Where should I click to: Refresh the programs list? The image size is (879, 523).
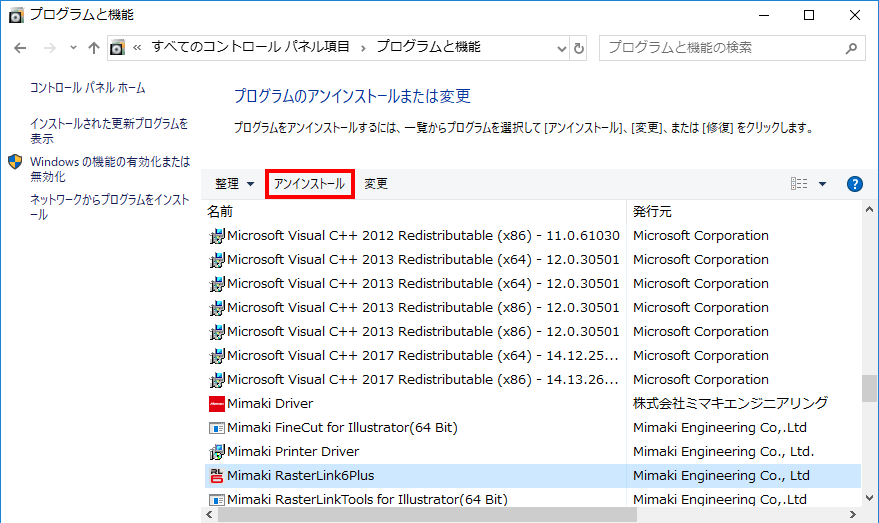click(x=579, y=48)
